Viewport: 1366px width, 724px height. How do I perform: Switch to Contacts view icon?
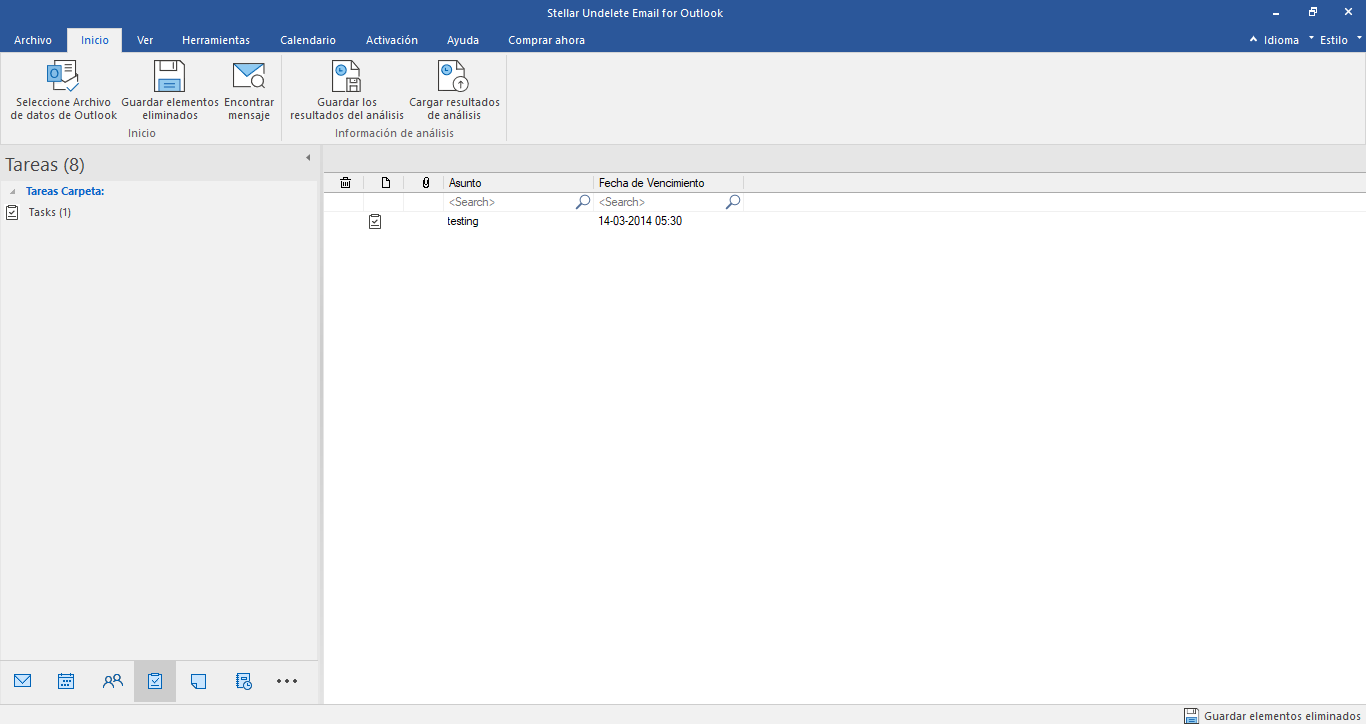pos(112,681)
